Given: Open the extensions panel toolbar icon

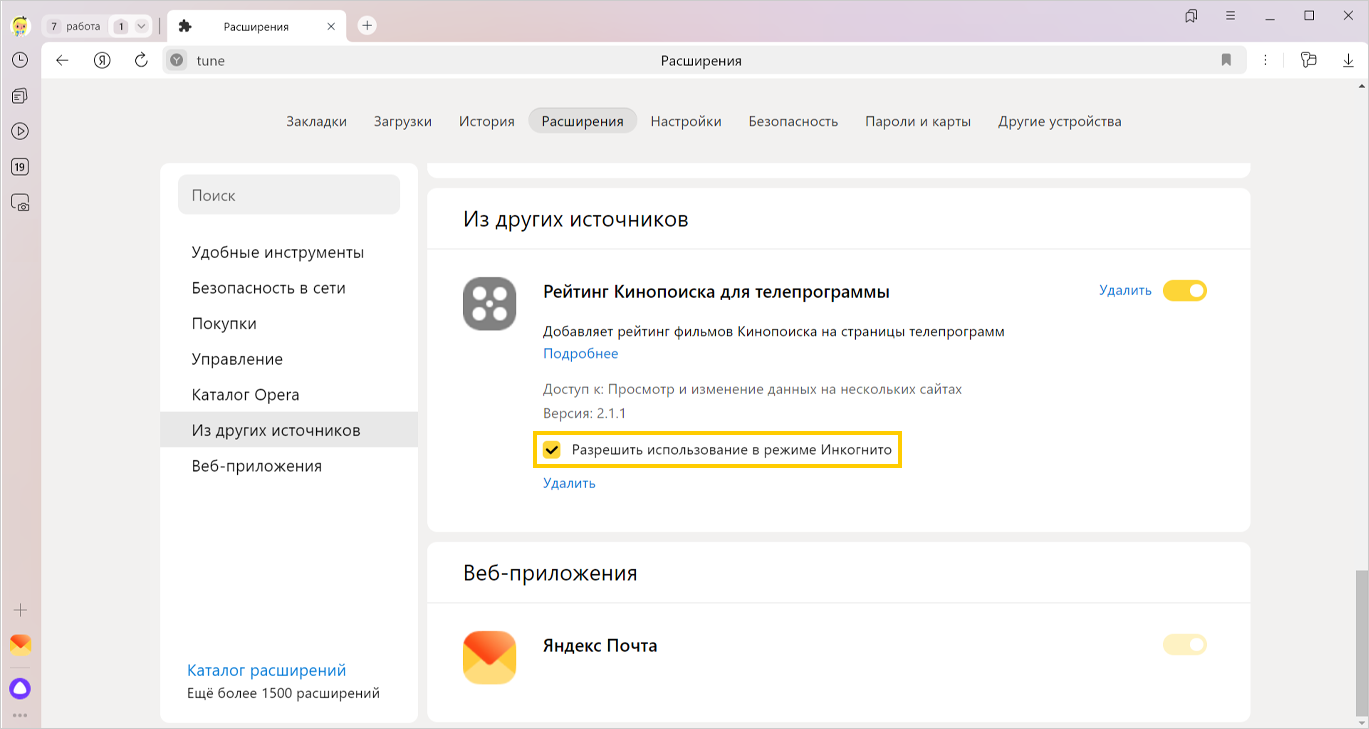Looking at the screenshot, I should pyautogui.click(x=1308, y=60).
